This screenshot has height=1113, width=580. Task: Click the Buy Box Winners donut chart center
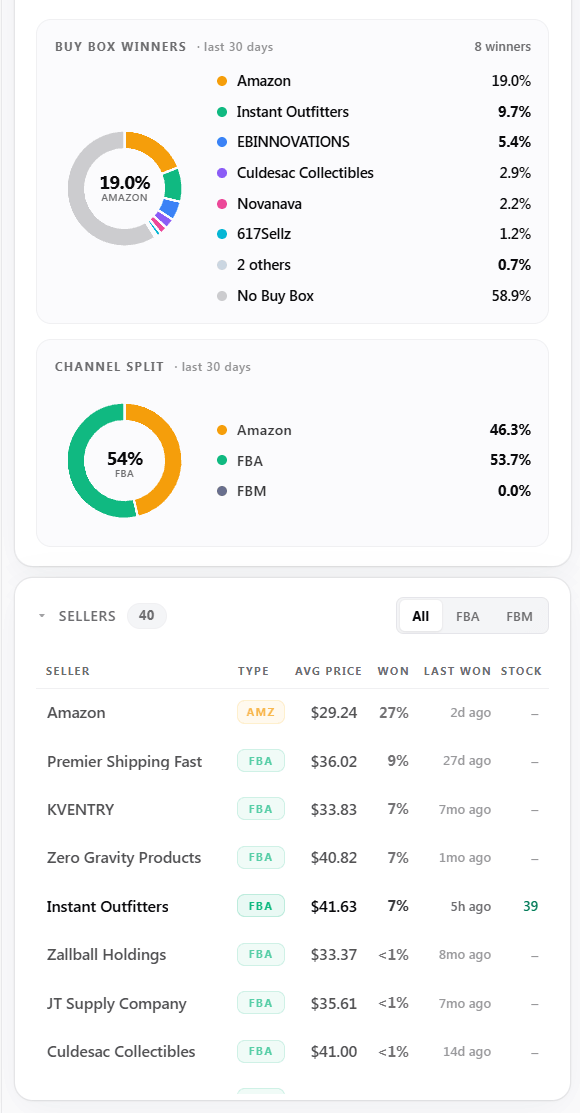coord(124,187)
